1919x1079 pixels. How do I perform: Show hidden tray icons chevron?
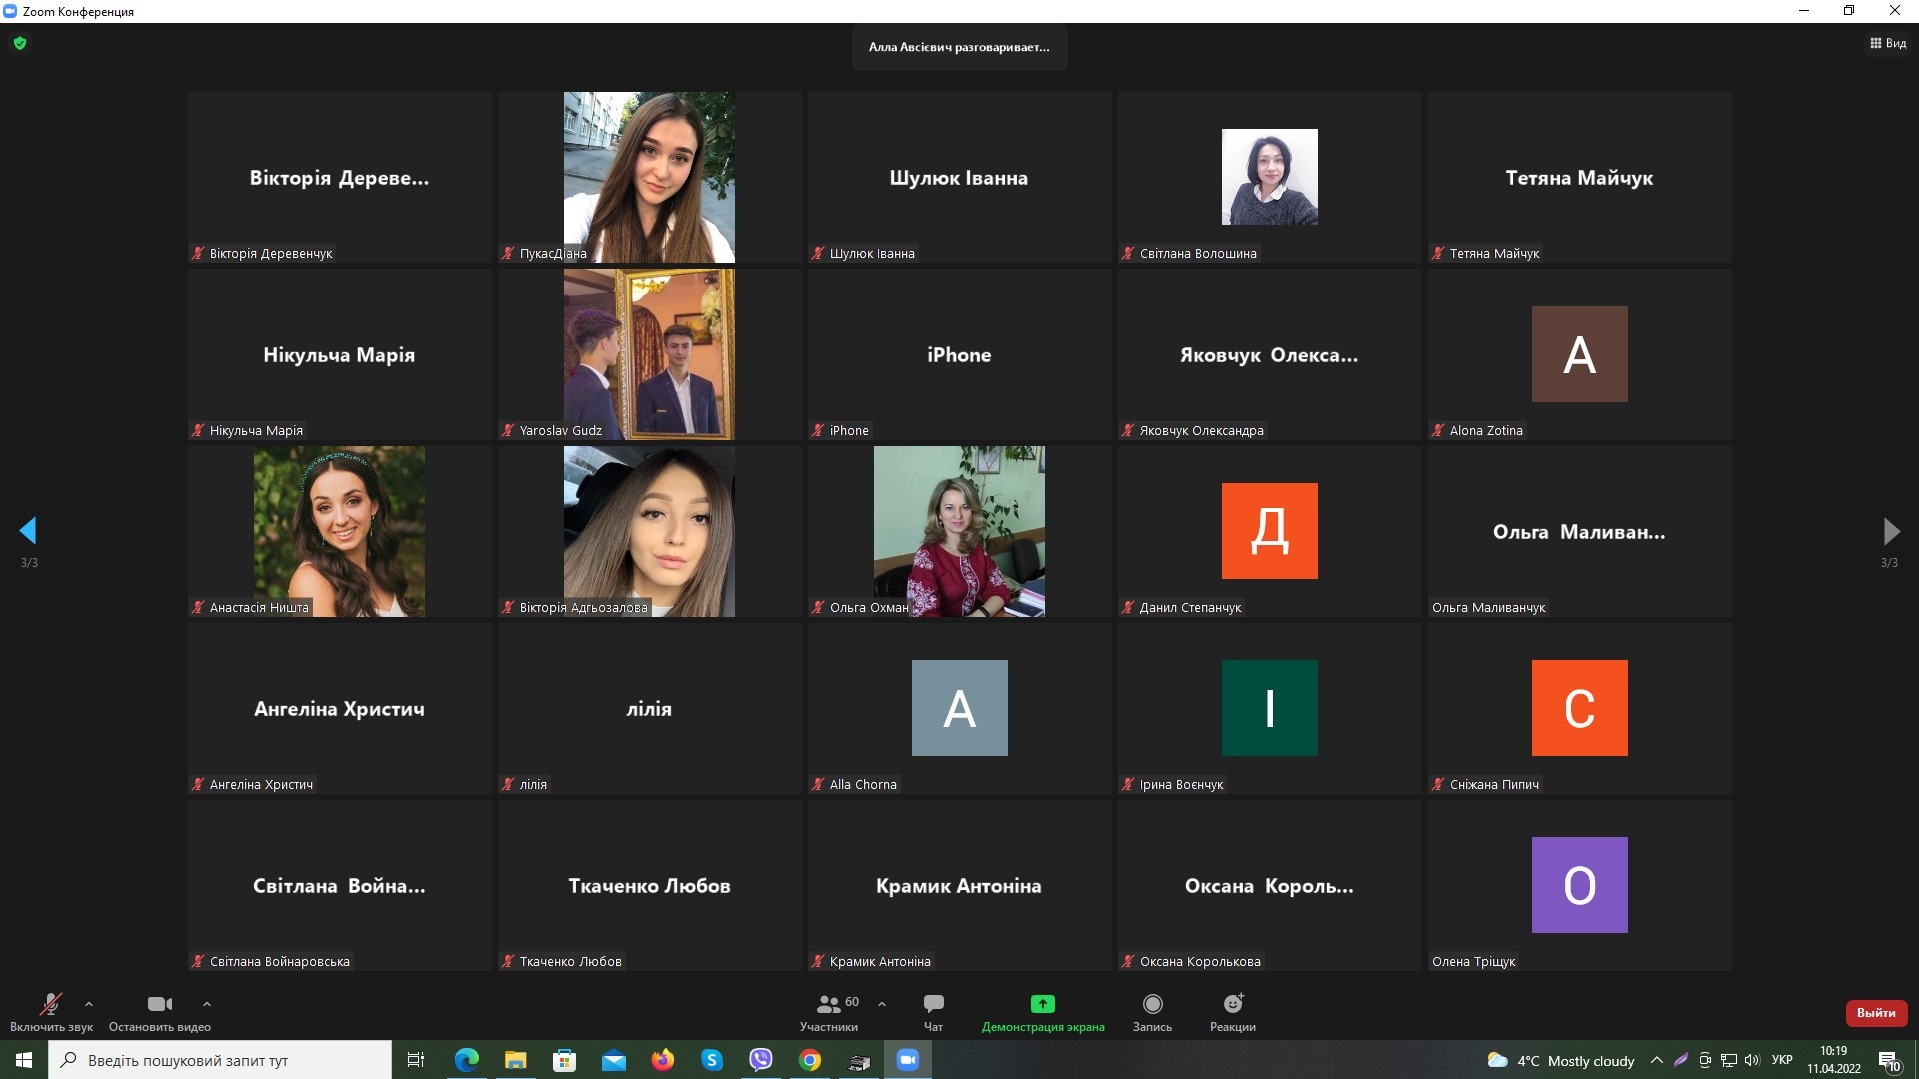(1657, 1060)
